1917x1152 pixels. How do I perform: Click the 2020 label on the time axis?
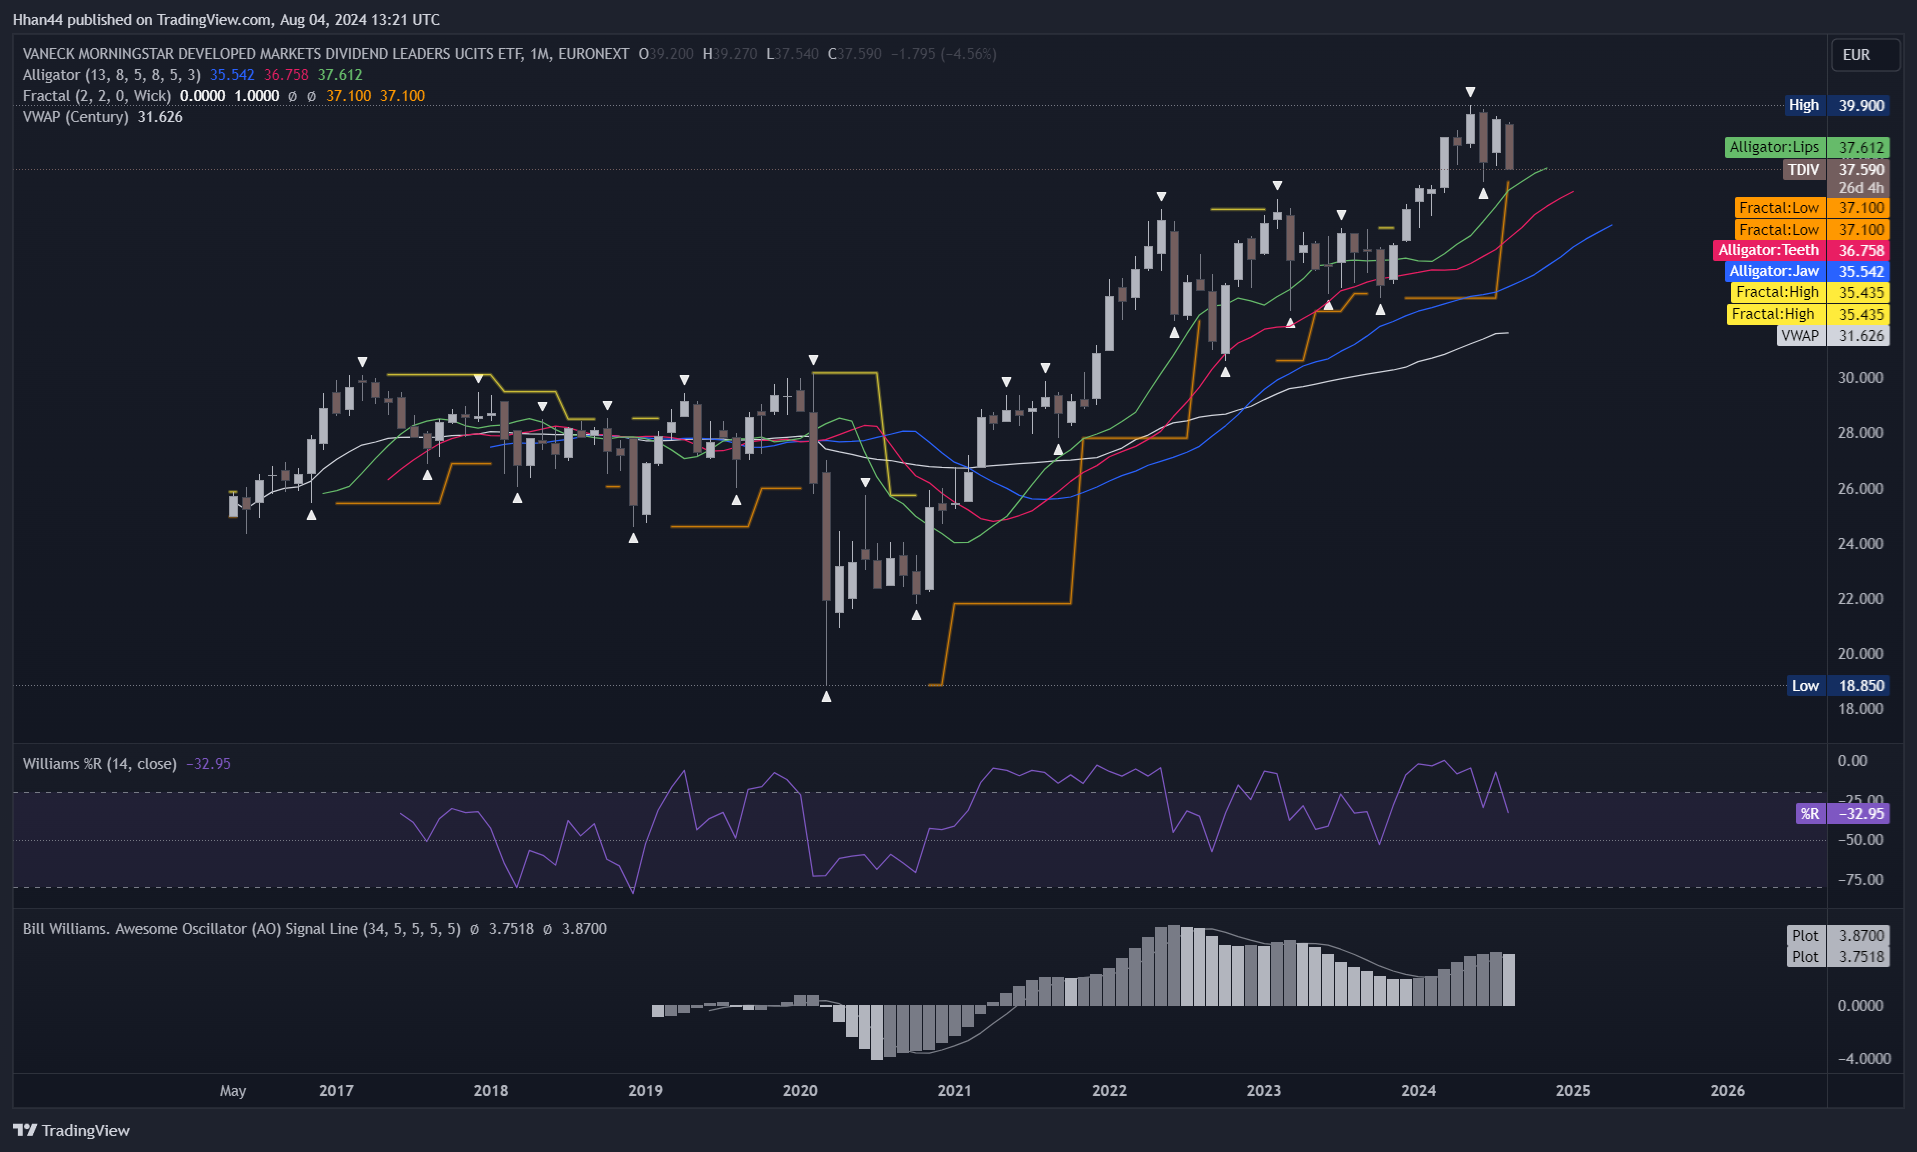tap(800, 1090)
